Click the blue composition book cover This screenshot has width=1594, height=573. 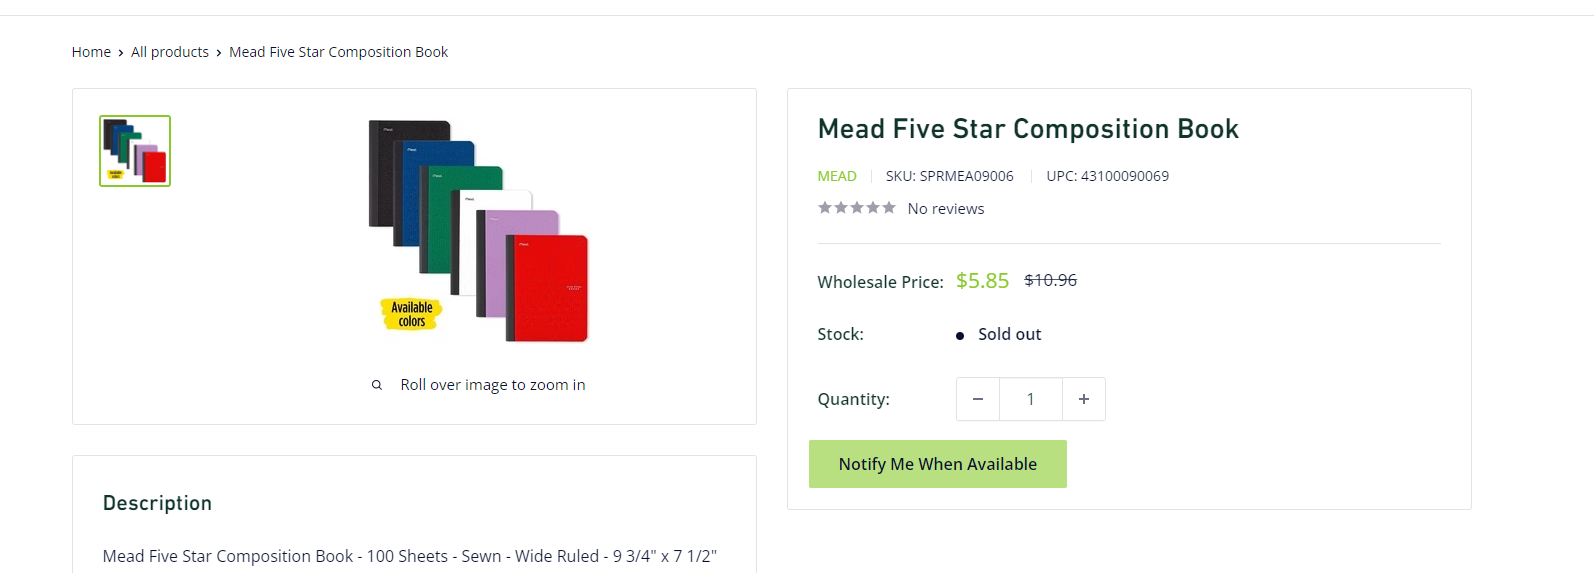(436, 192)
